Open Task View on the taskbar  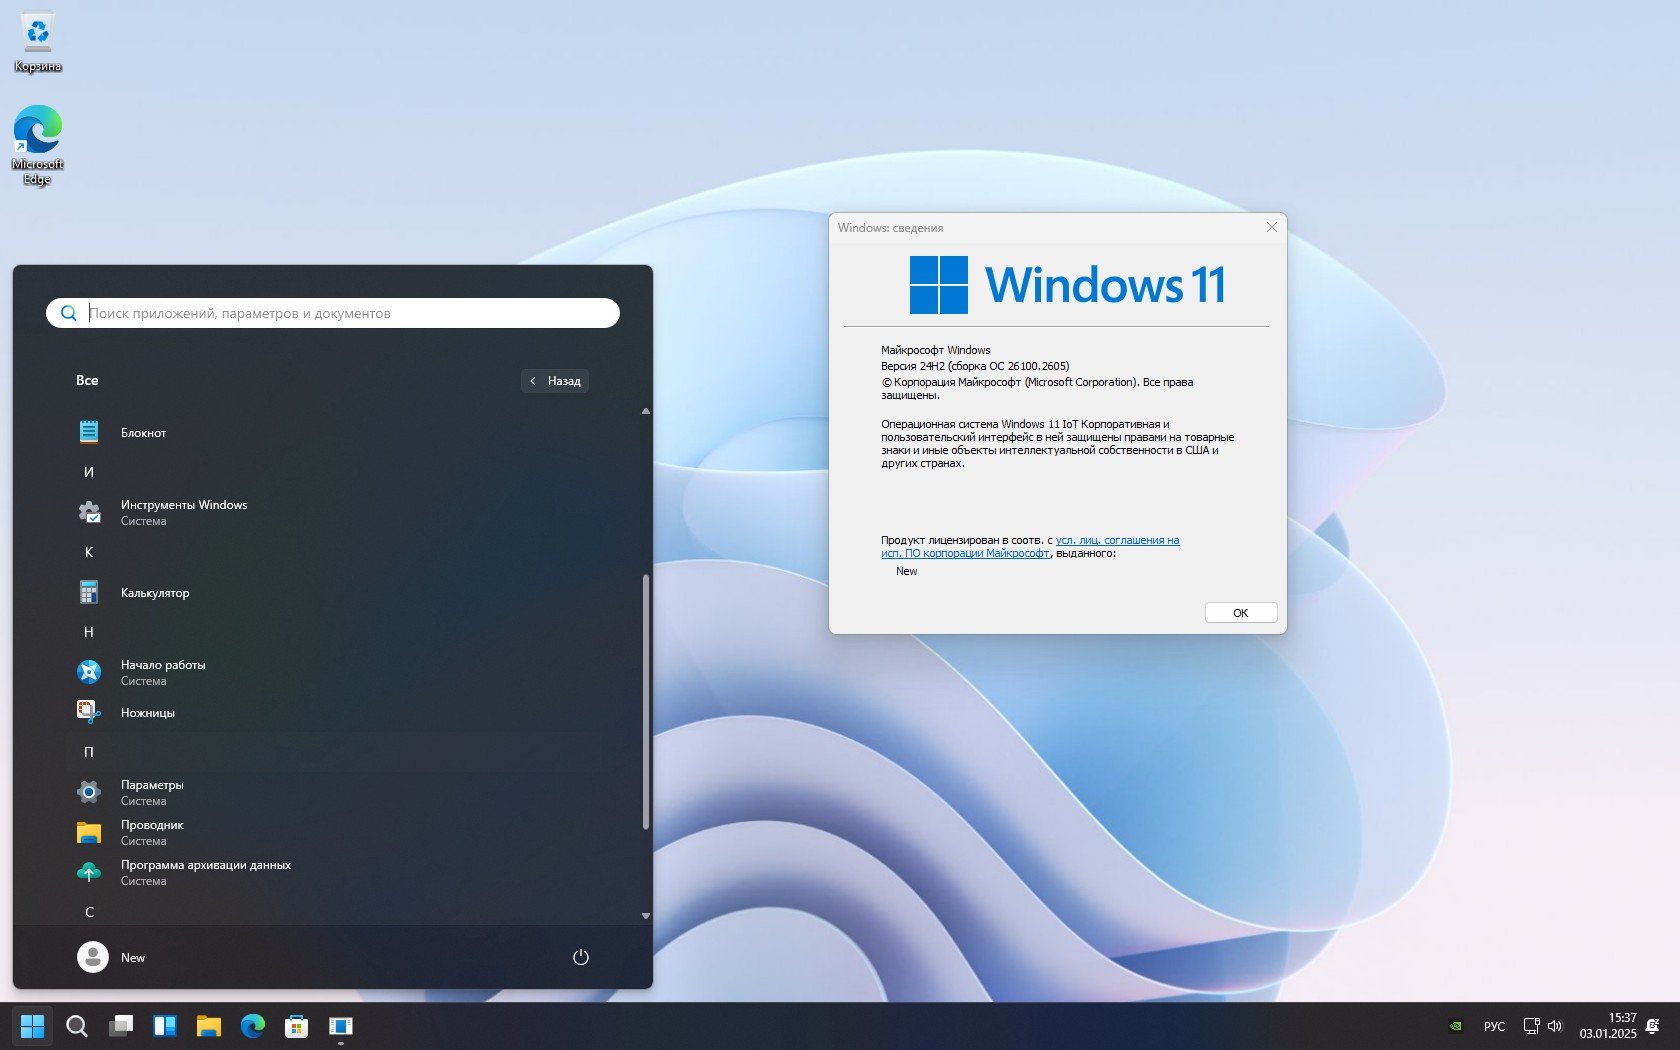click(121, 1026)
